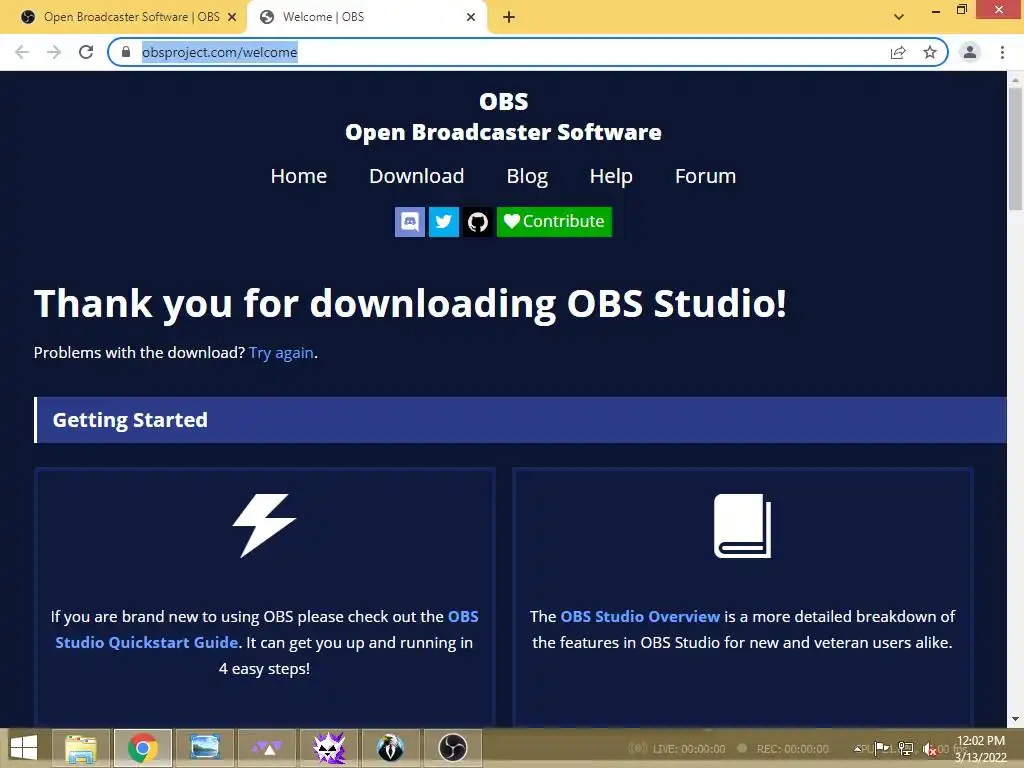1024x768 pixels.
Task: Click the taskbar clock showing 12:02 PM
Action: [980, 748]
